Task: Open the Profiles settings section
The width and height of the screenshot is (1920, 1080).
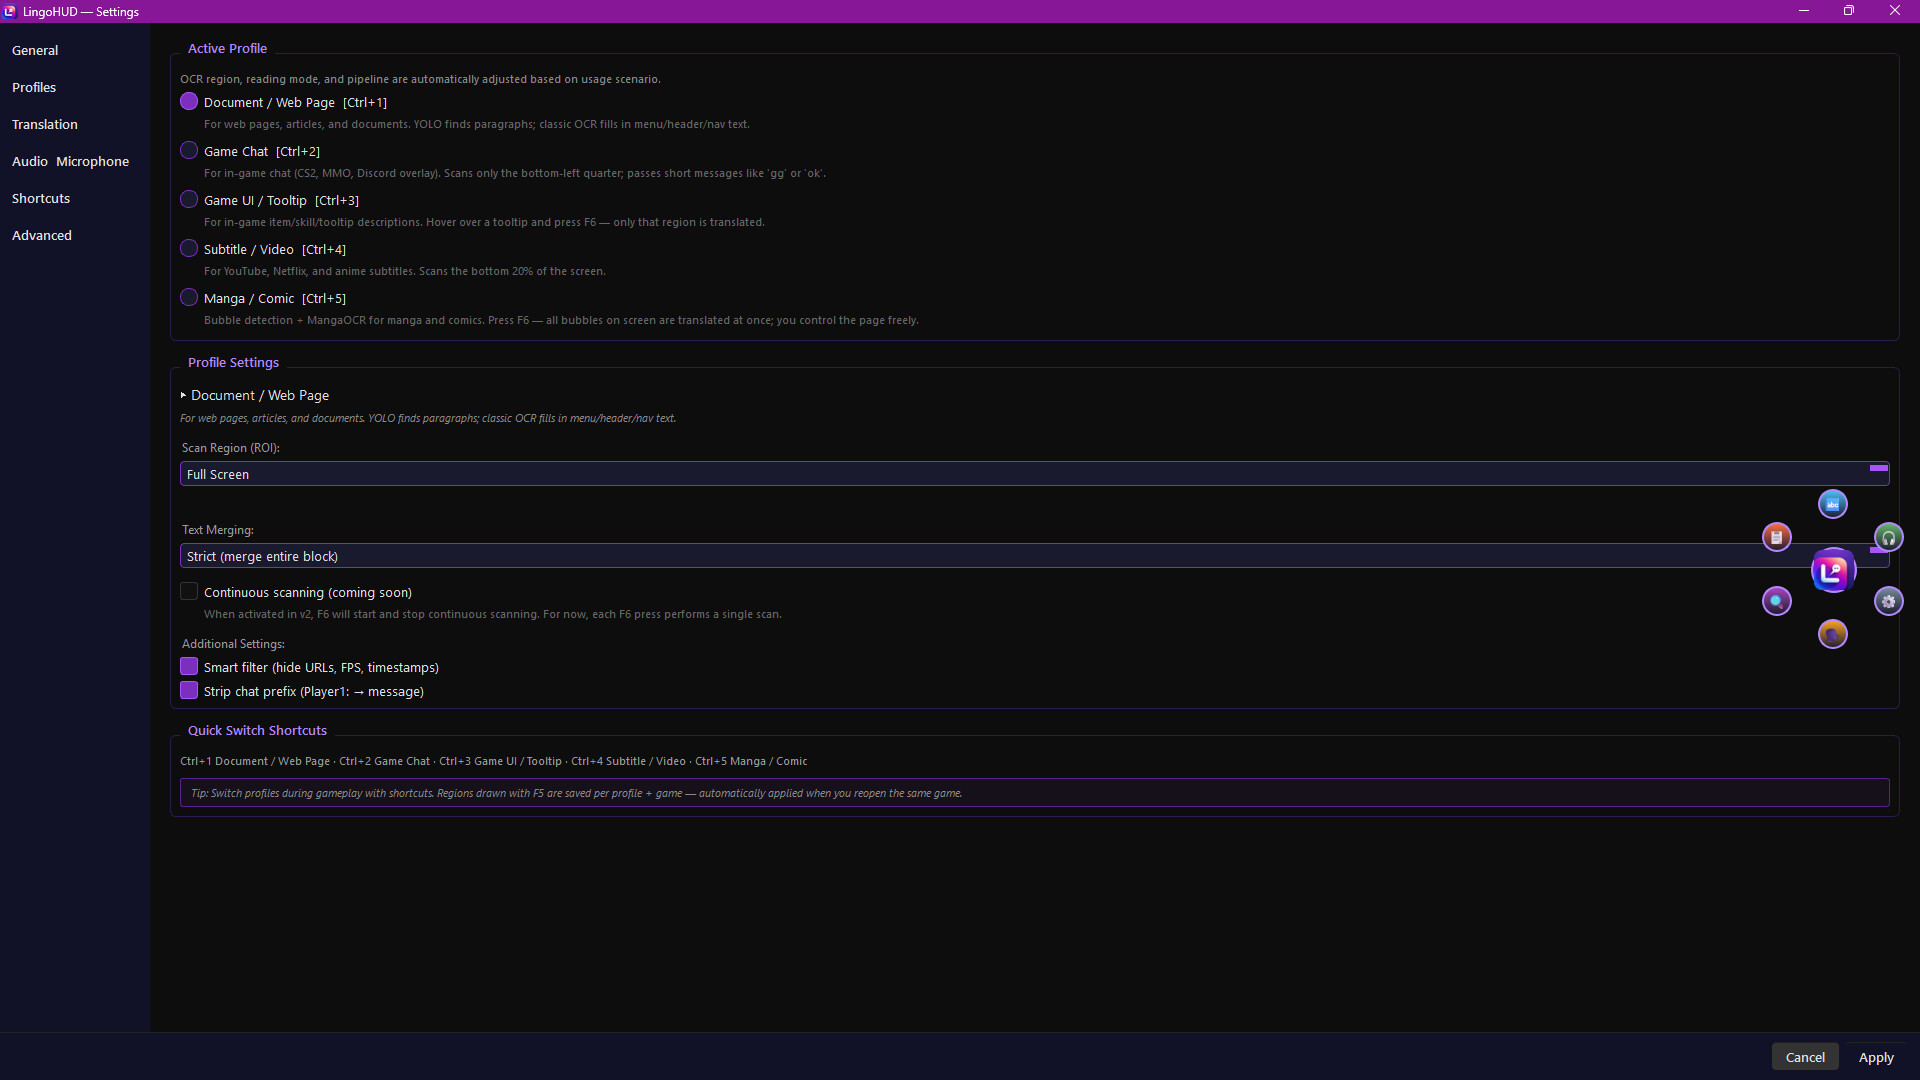Action: 34,87
